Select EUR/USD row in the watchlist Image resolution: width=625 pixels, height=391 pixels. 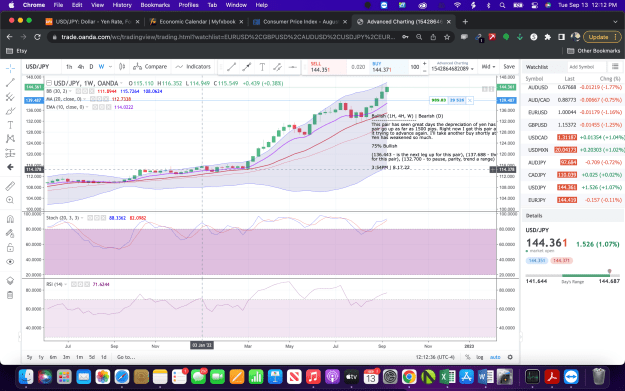coord(573,112)
